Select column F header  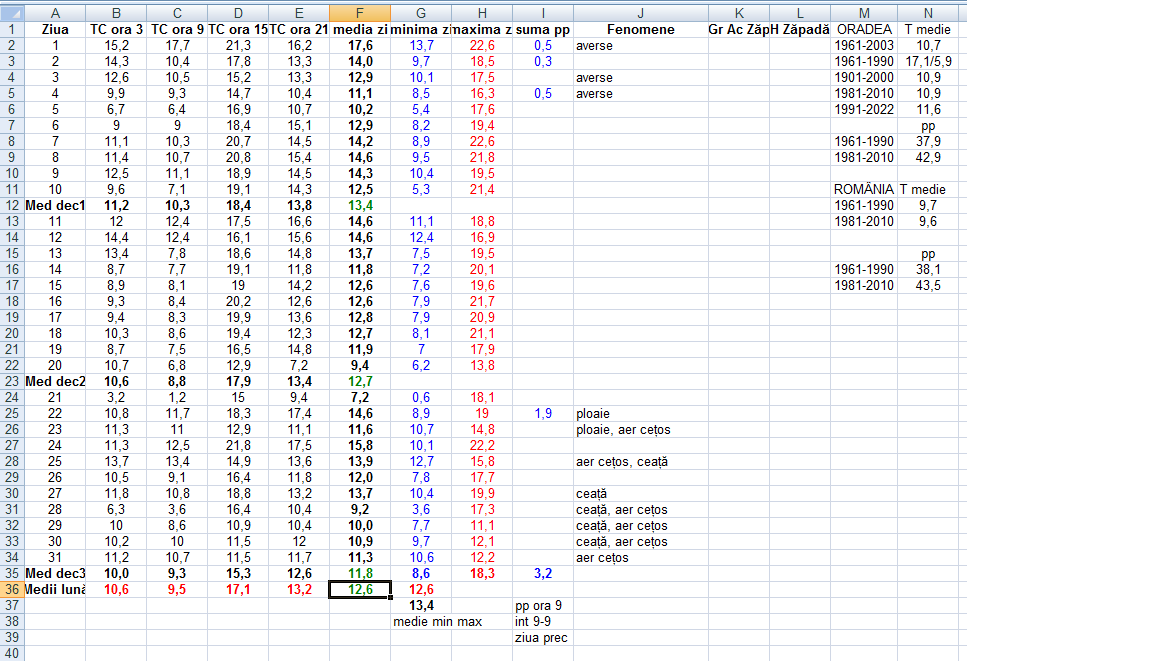[x=360, y=13]
